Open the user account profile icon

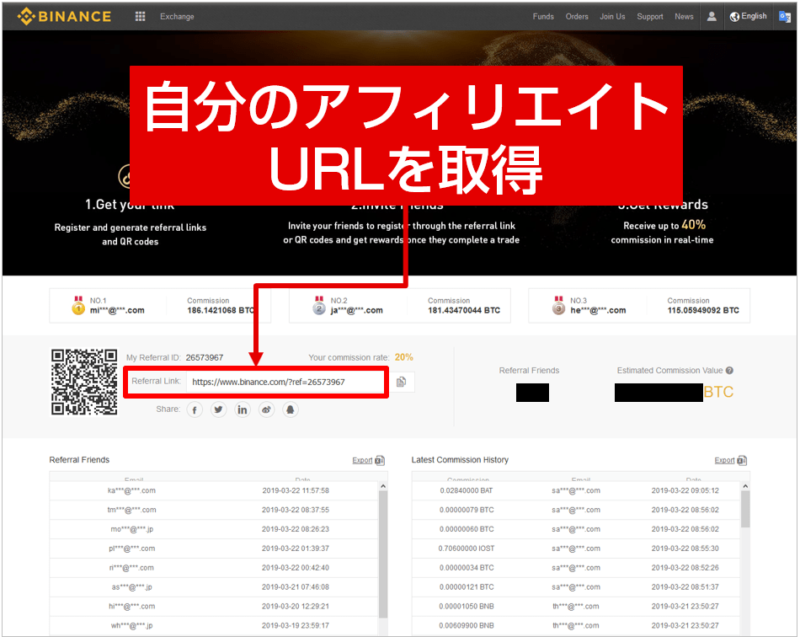pos(712,16)
